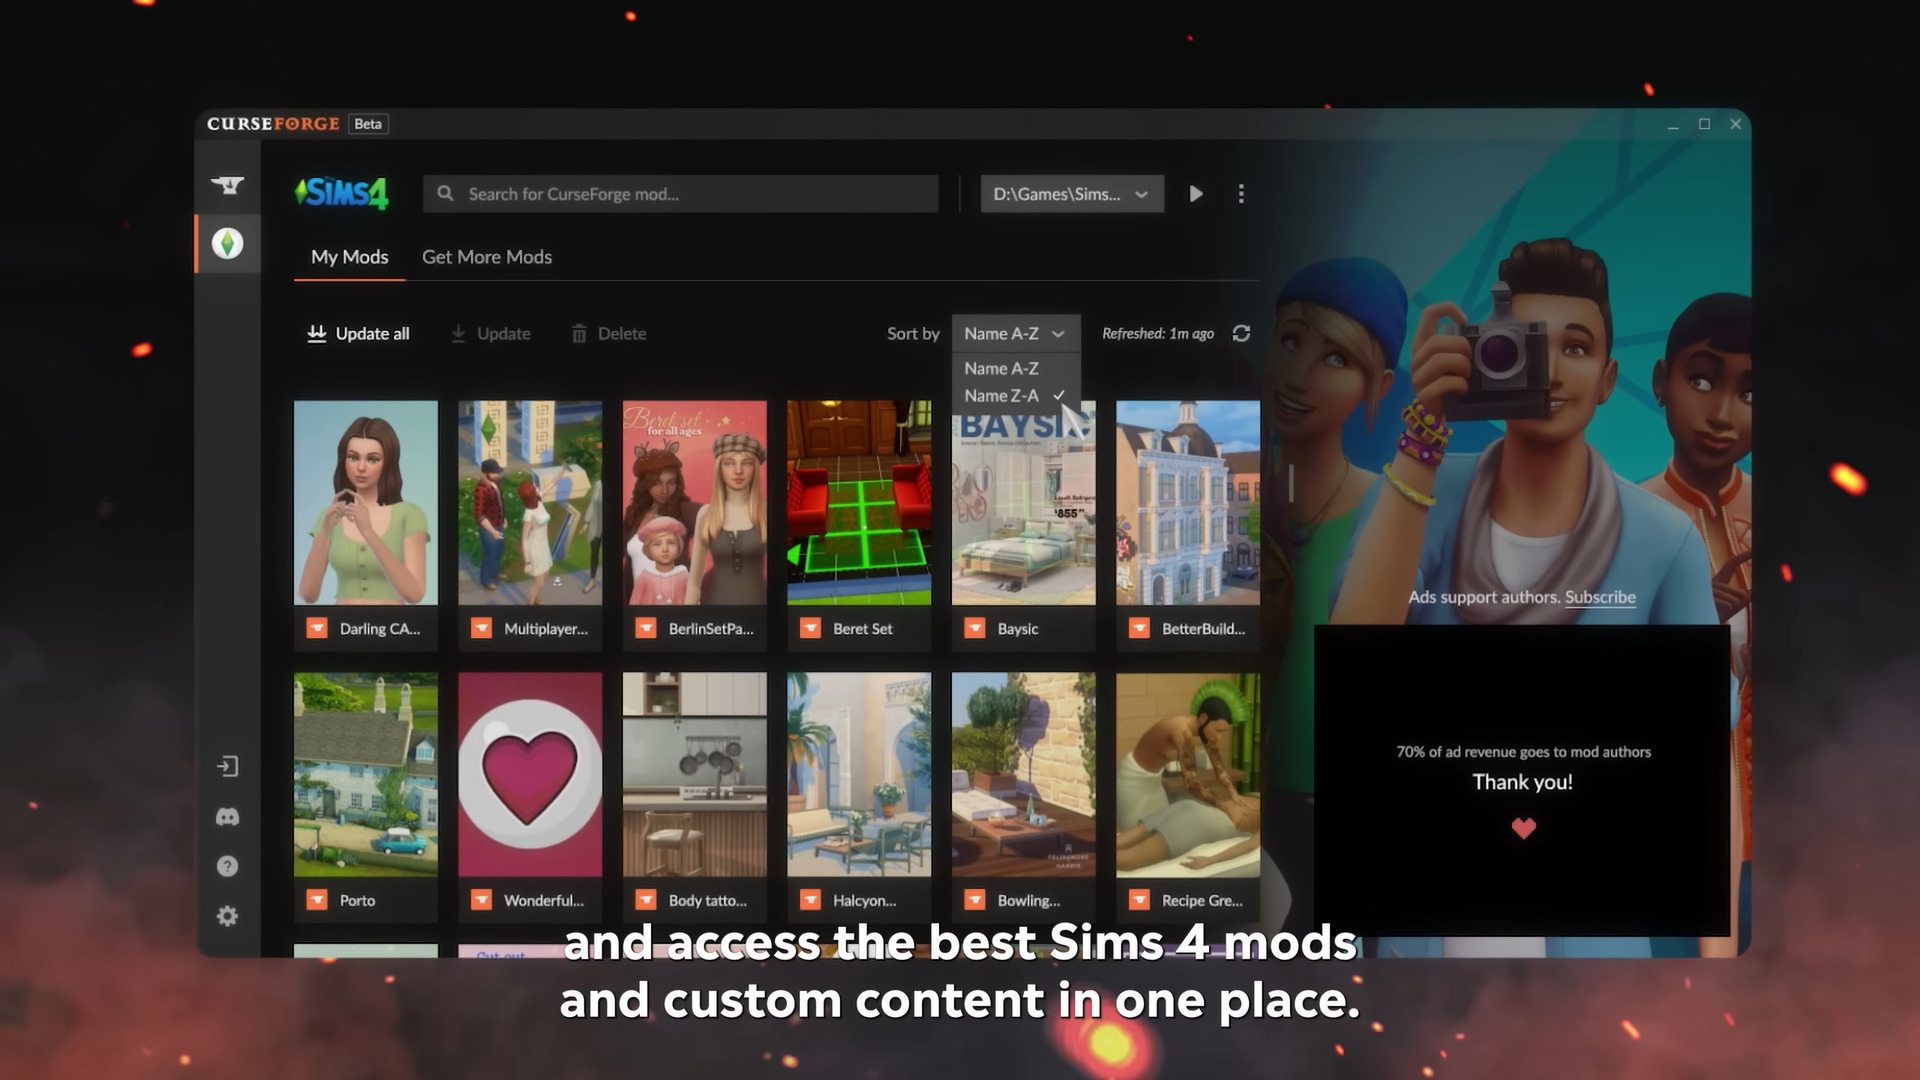1920x1080 pixels.
Task: Click the login icon in sidebar
Action: [227, 767]
